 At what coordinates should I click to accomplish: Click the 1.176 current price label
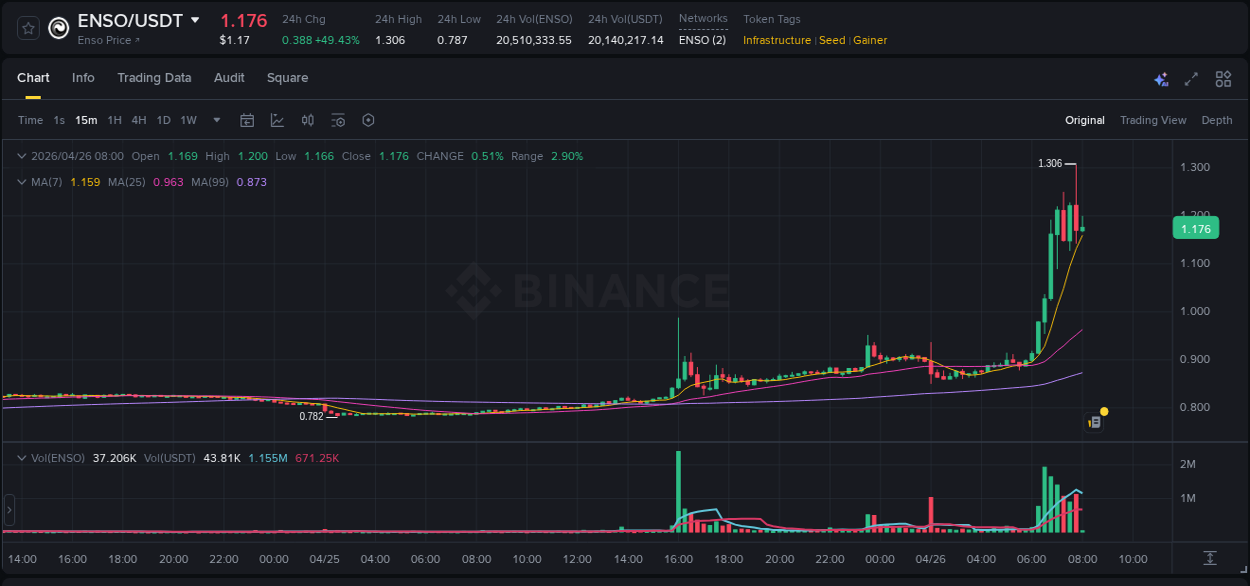[1195, 228]
